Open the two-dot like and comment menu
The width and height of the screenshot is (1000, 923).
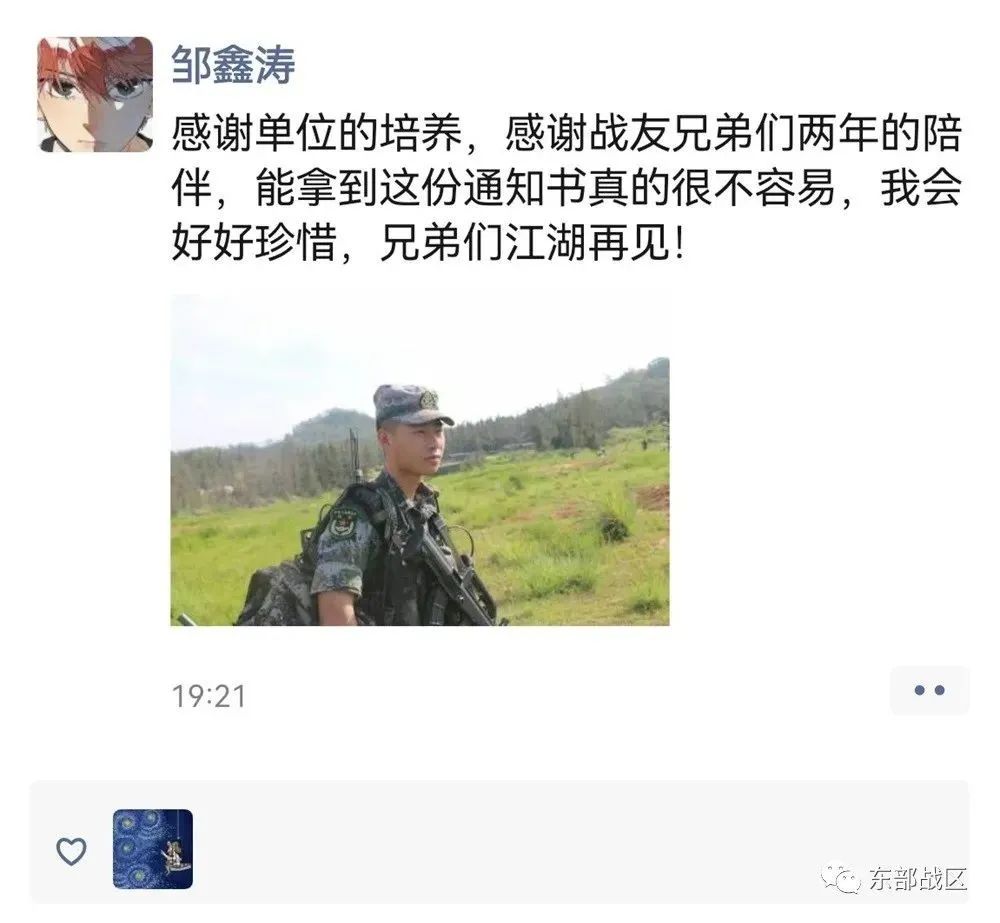(x=929, y=690)
